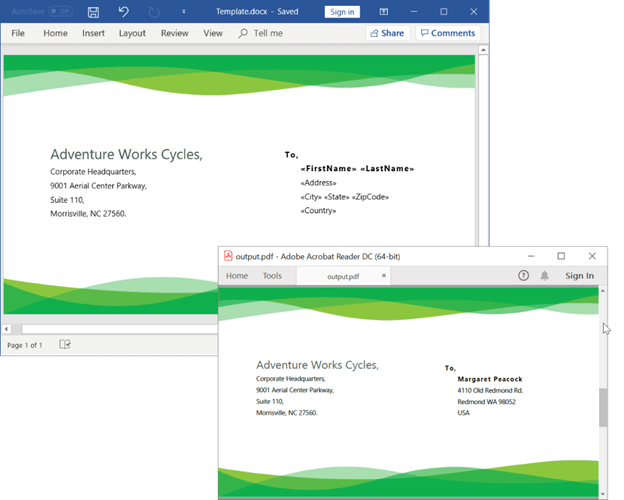
Task: Open the Comments pane in Word
Action: point(447,33)
